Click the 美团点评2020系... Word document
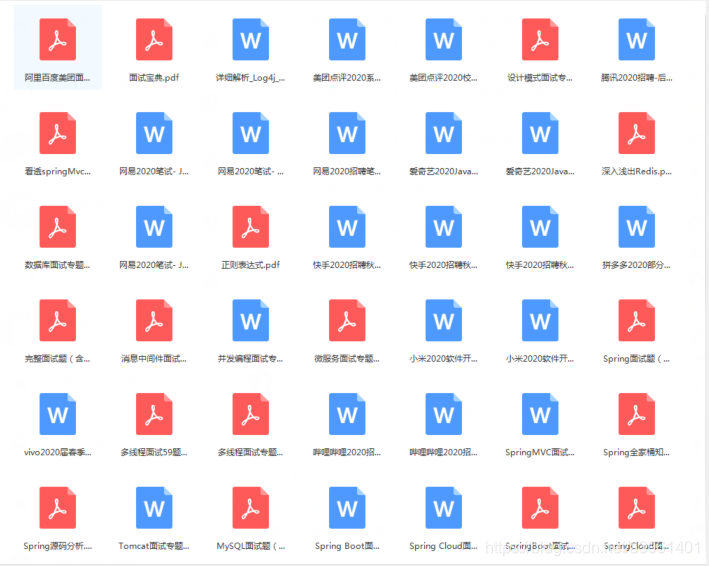This screenshot has height=566, width=709. [x=347, y=39]
